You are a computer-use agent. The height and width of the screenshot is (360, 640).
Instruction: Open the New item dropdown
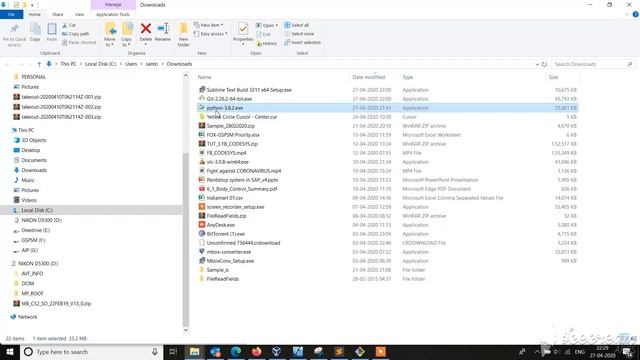(x=209, y=25)
